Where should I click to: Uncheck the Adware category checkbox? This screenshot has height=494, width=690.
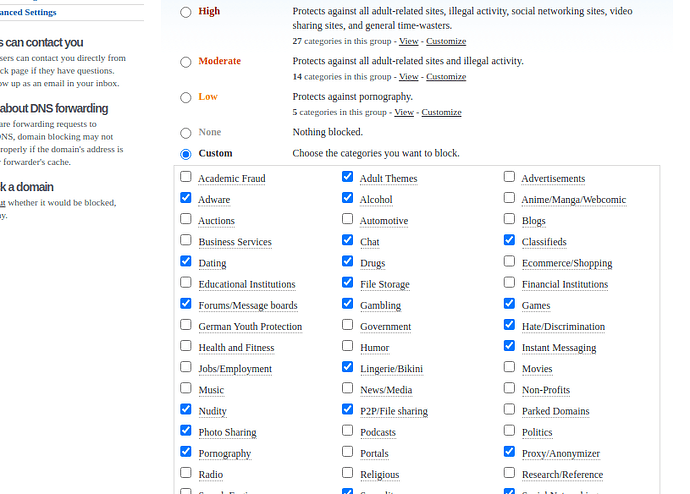click(x=186, y=198)
